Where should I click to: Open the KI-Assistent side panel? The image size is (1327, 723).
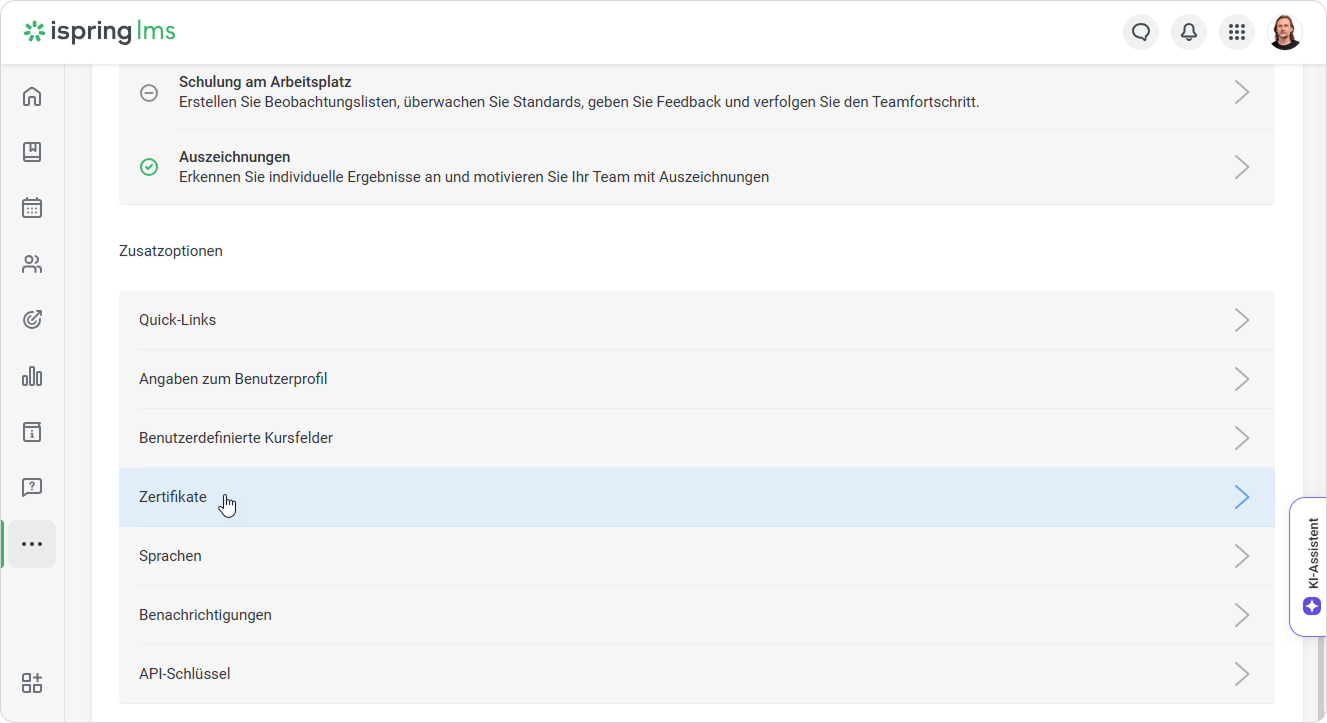coord(1311,566)
